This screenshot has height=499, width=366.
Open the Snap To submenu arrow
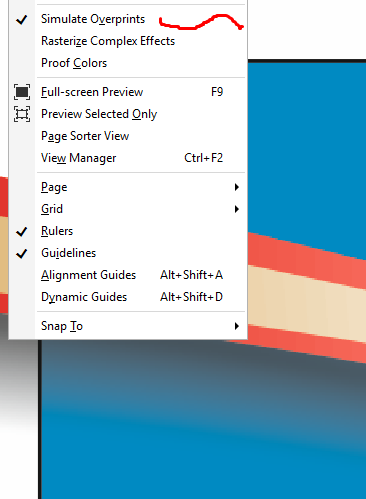(x=236, y=326)
